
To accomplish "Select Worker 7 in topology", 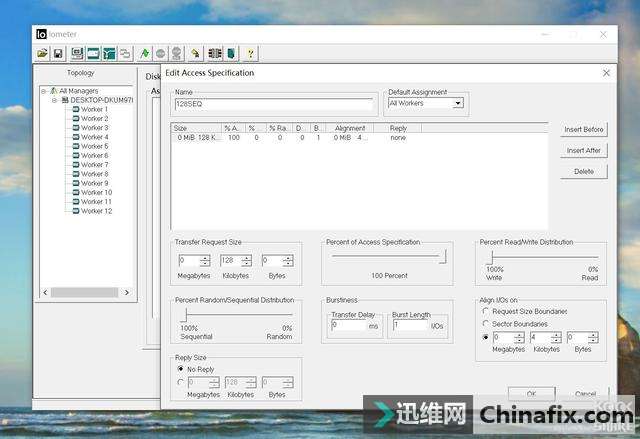I will click(94, 165).
